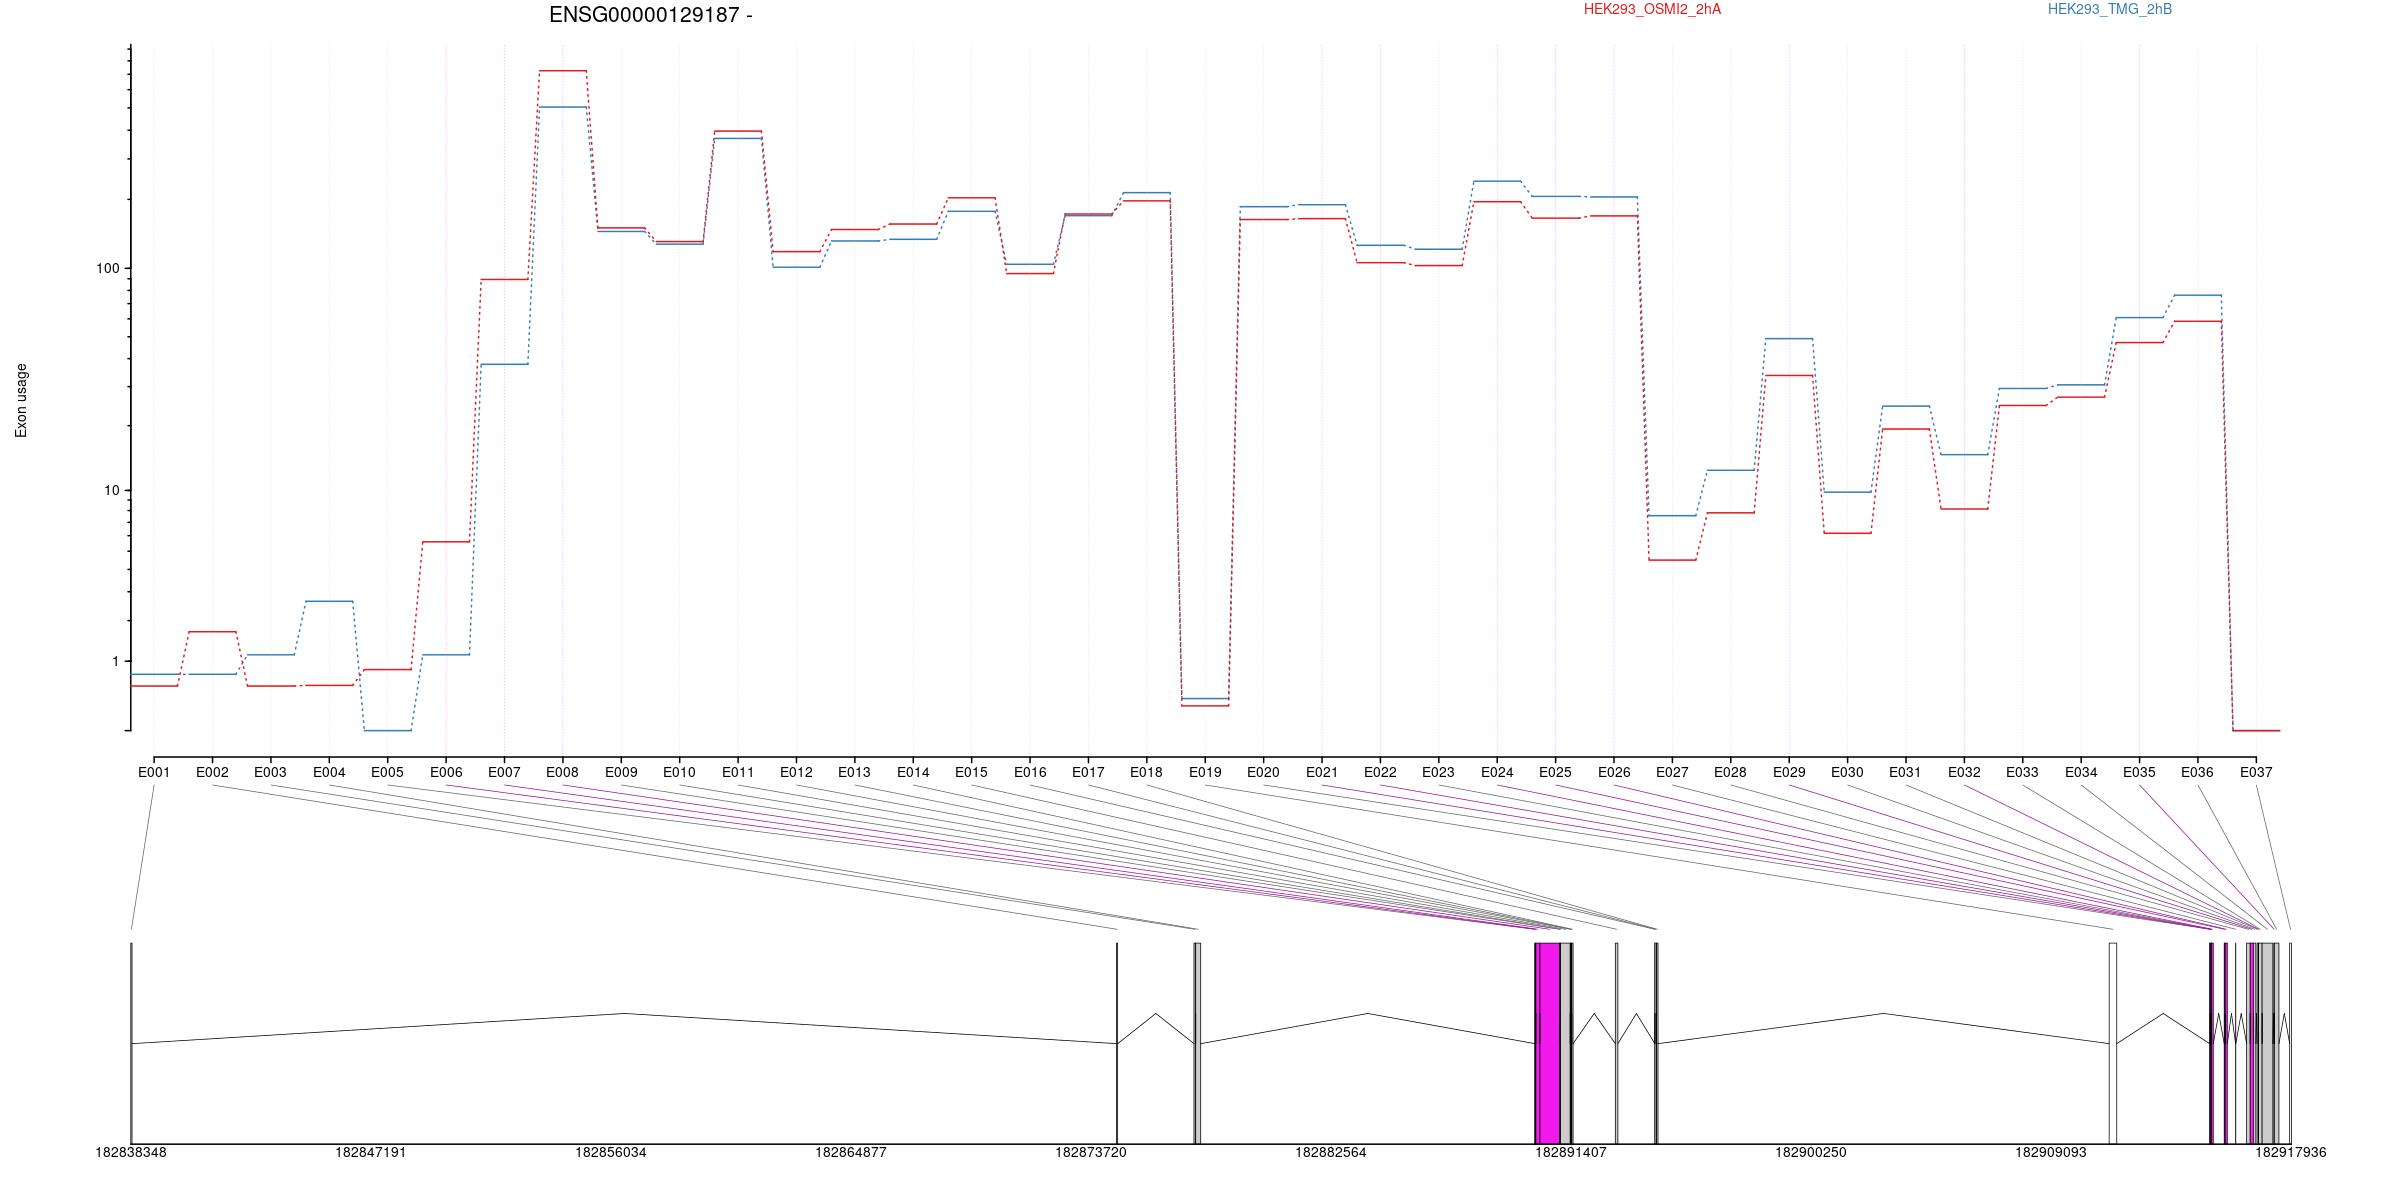Click exon label E024
The height and width of the screenshot is (1200, 2400).
(x=1497, y=772)
